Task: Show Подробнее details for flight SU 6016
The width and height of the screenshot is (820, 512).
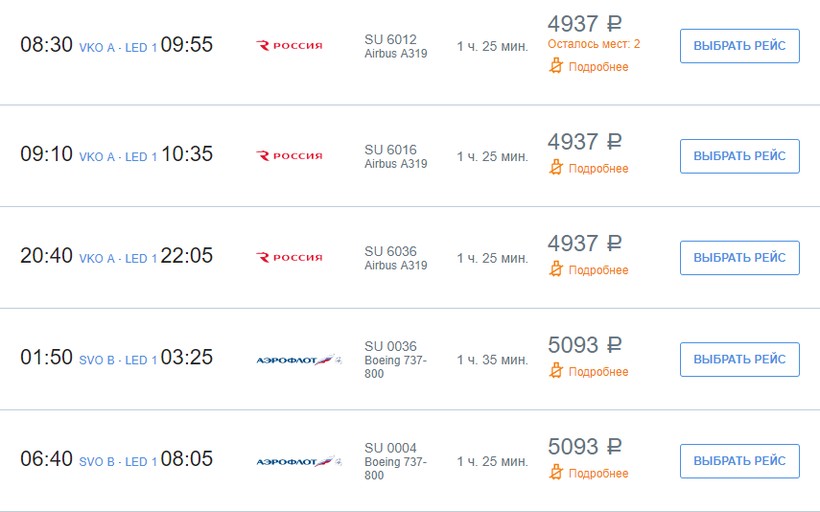Action: pos(598,169)
